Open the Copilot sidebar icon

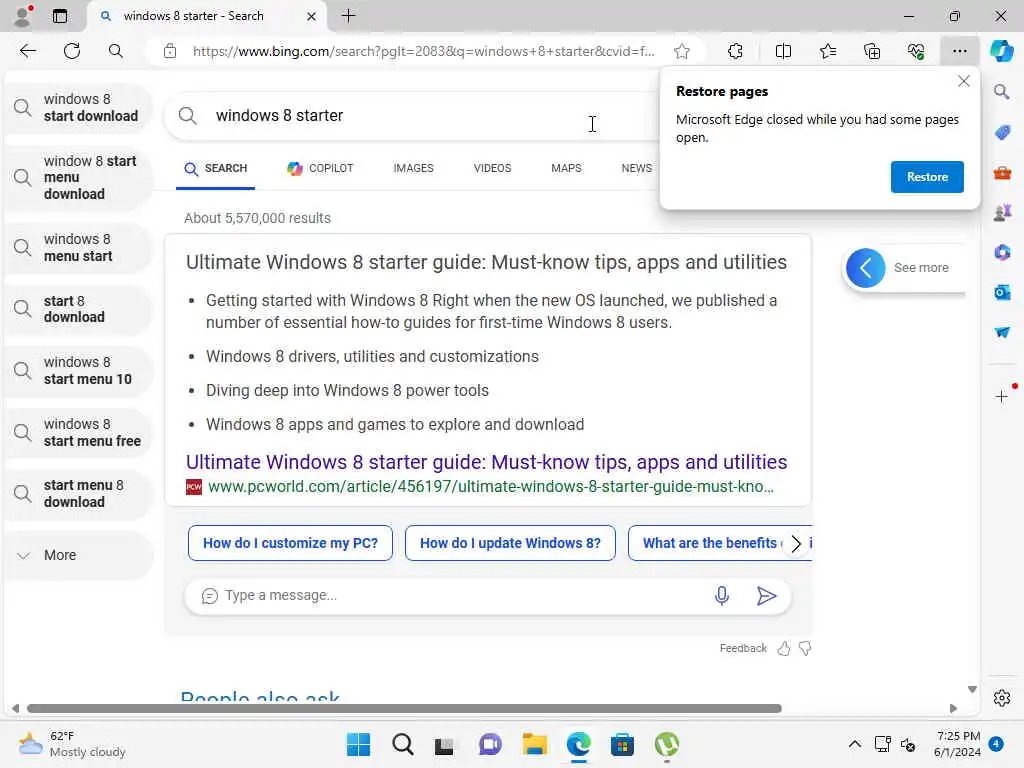1002,51
